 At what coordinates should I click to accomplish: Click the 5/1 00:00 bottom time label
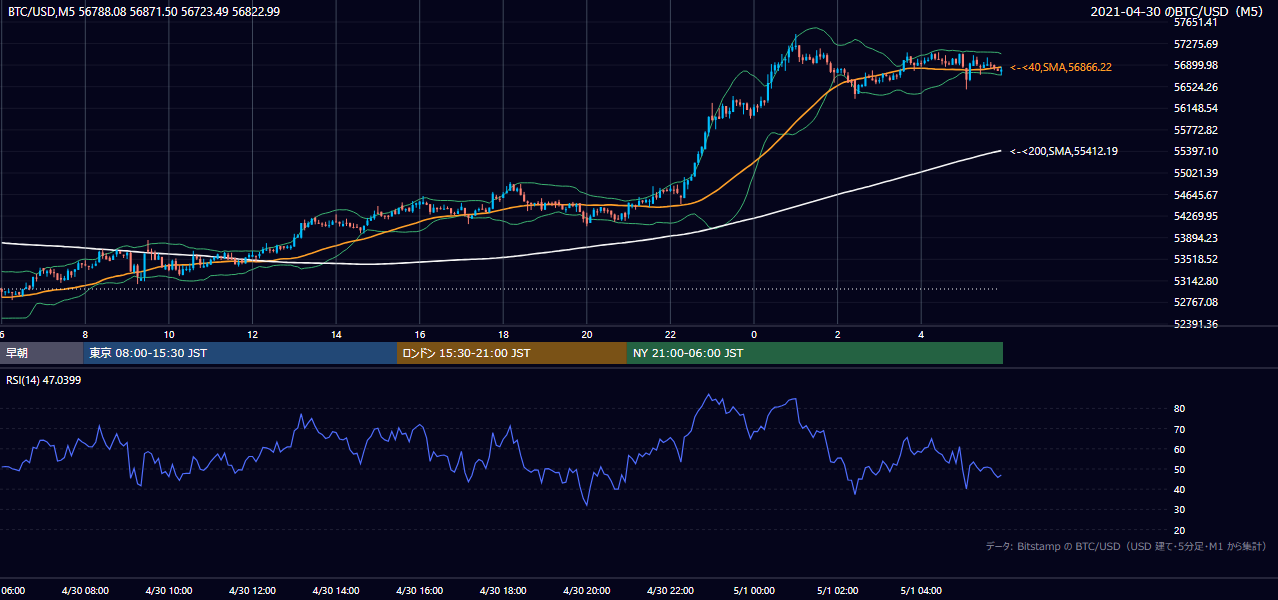(x=754, y=590)
